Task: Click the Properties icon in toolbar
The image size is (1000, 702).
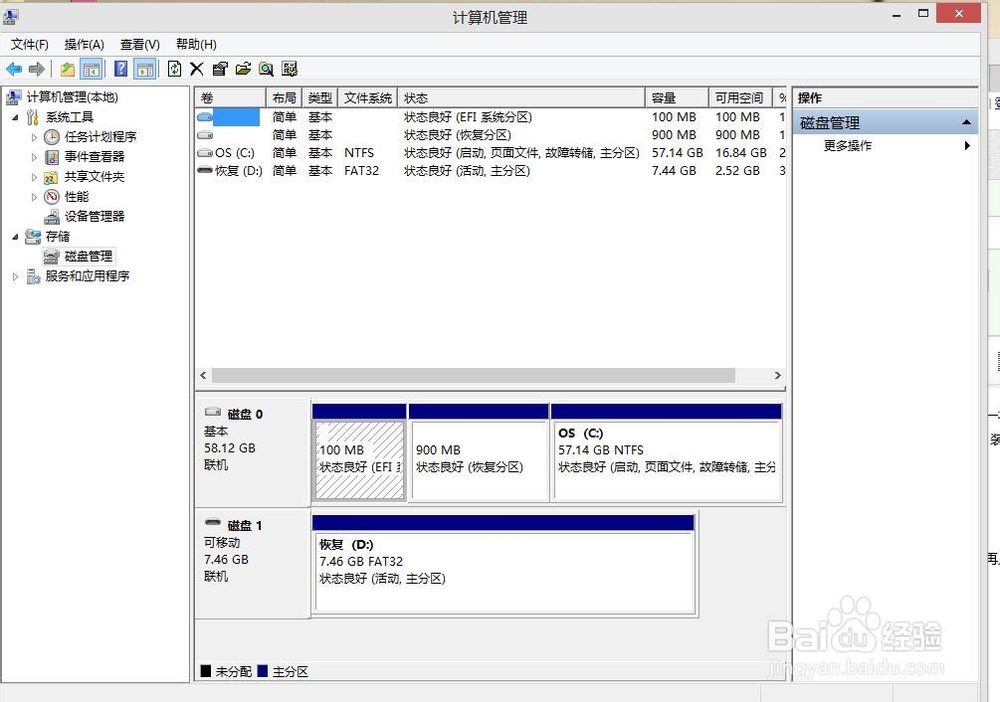Action: (x=220, y=69)
